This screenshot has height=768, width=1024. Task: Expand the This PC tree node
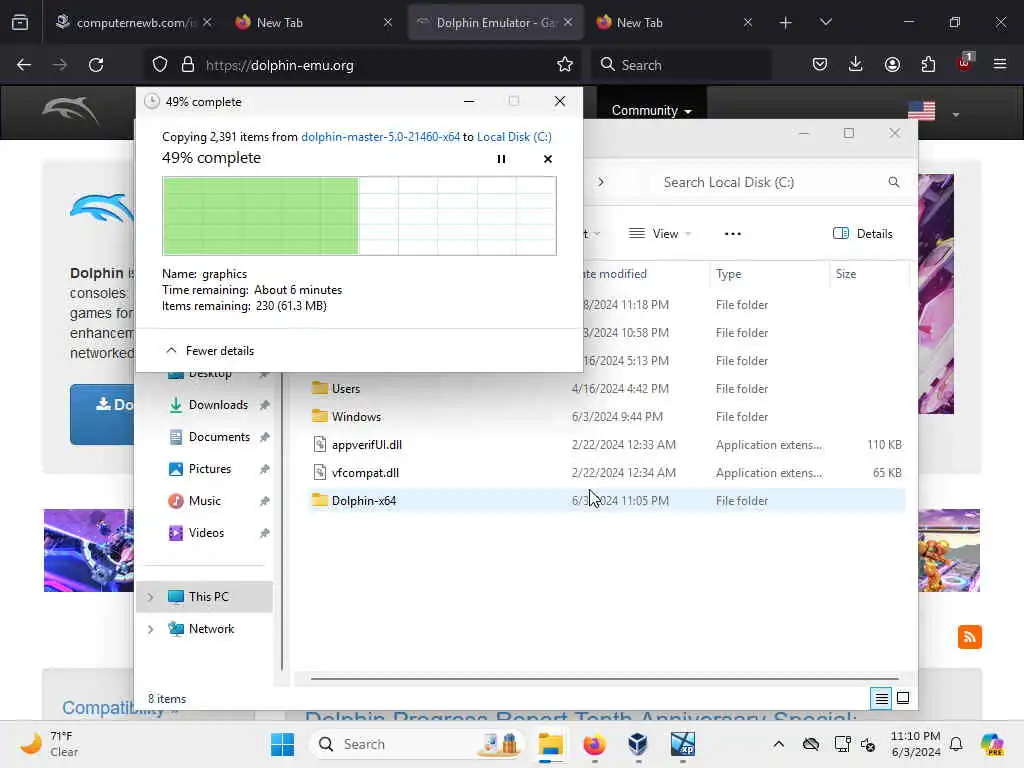150,597
